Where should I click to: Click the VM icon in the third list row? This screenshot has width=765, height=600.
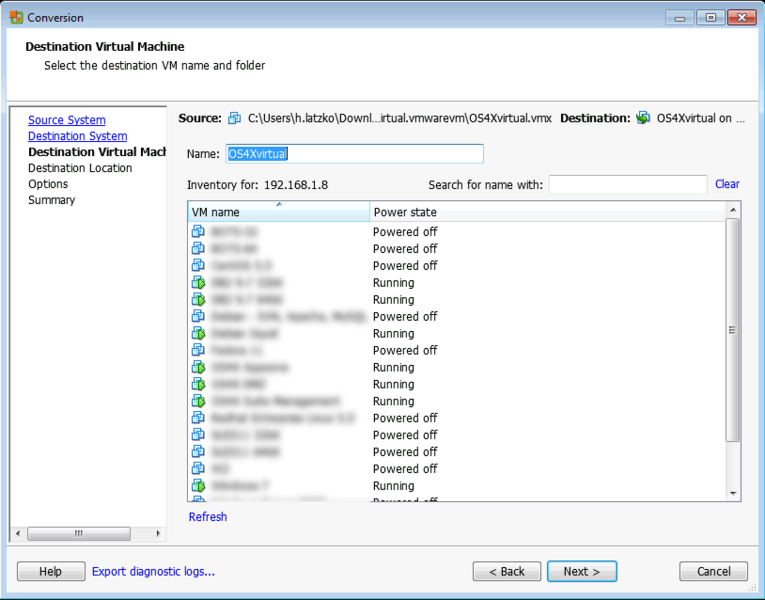(198, 266)
